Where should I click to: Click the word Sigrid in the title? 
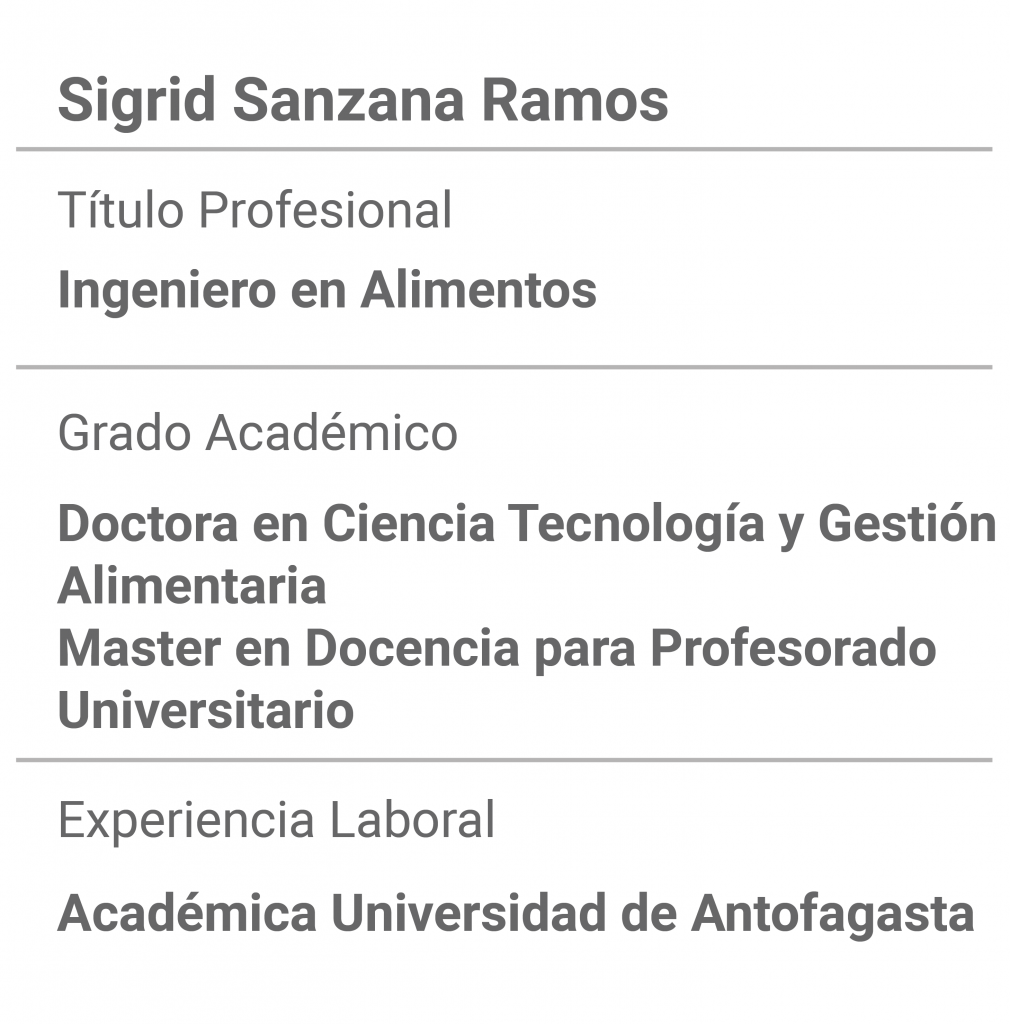(x=136, y=101)
